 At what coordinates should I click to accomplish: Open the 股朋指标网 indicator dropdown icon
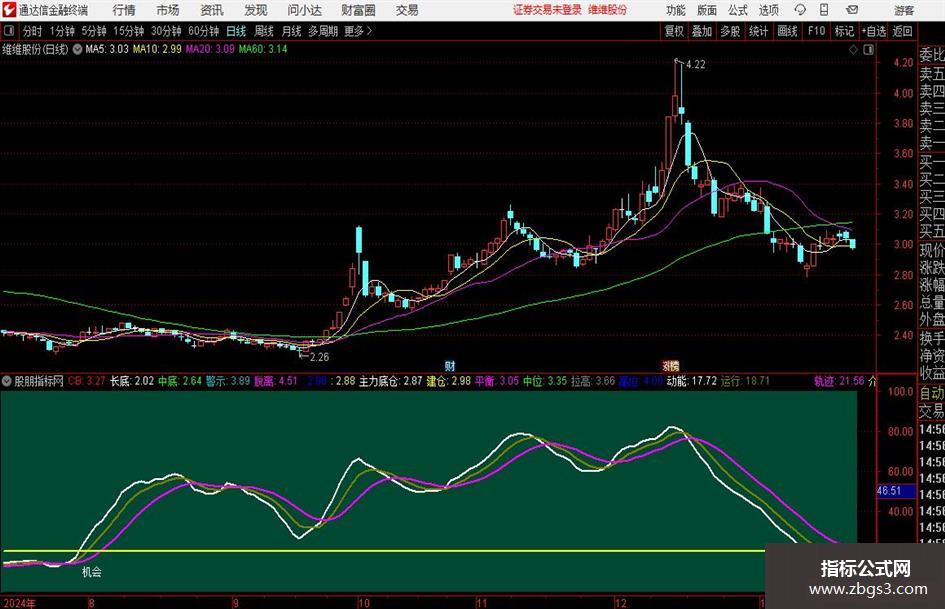pos(7,381)
